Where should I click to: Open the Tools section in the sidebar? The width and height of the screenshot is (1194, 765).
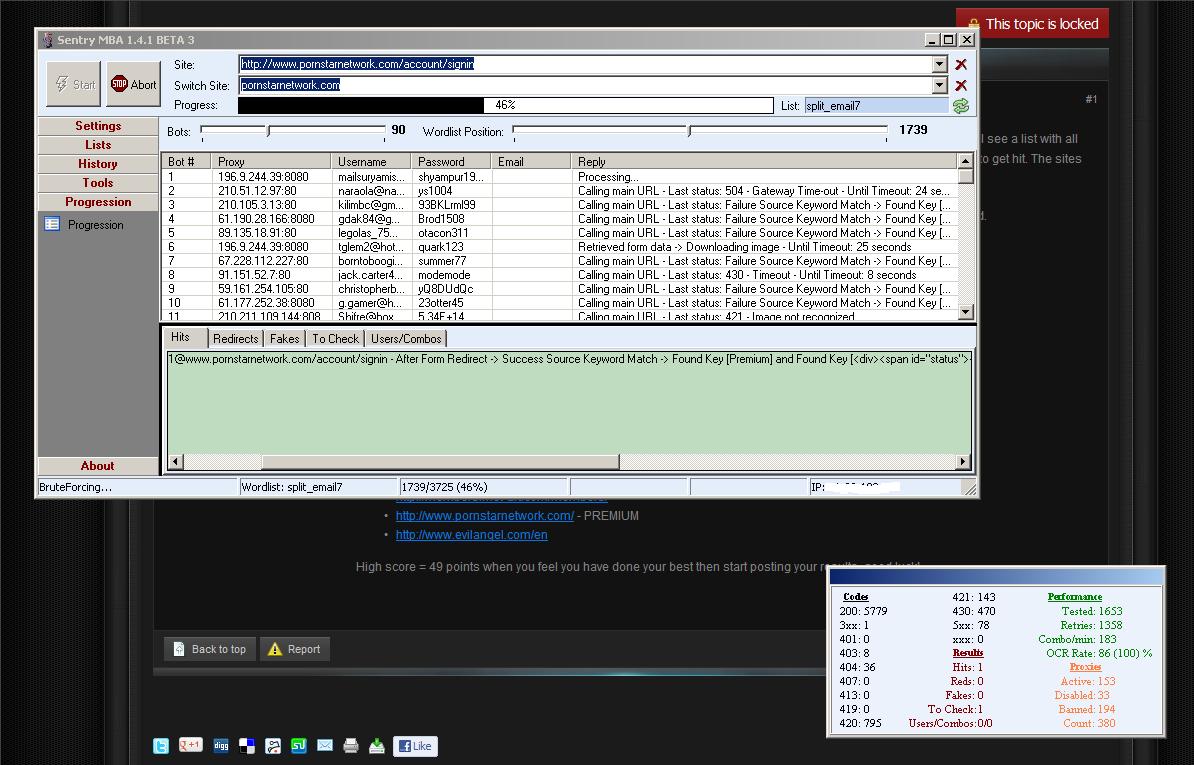98,183
